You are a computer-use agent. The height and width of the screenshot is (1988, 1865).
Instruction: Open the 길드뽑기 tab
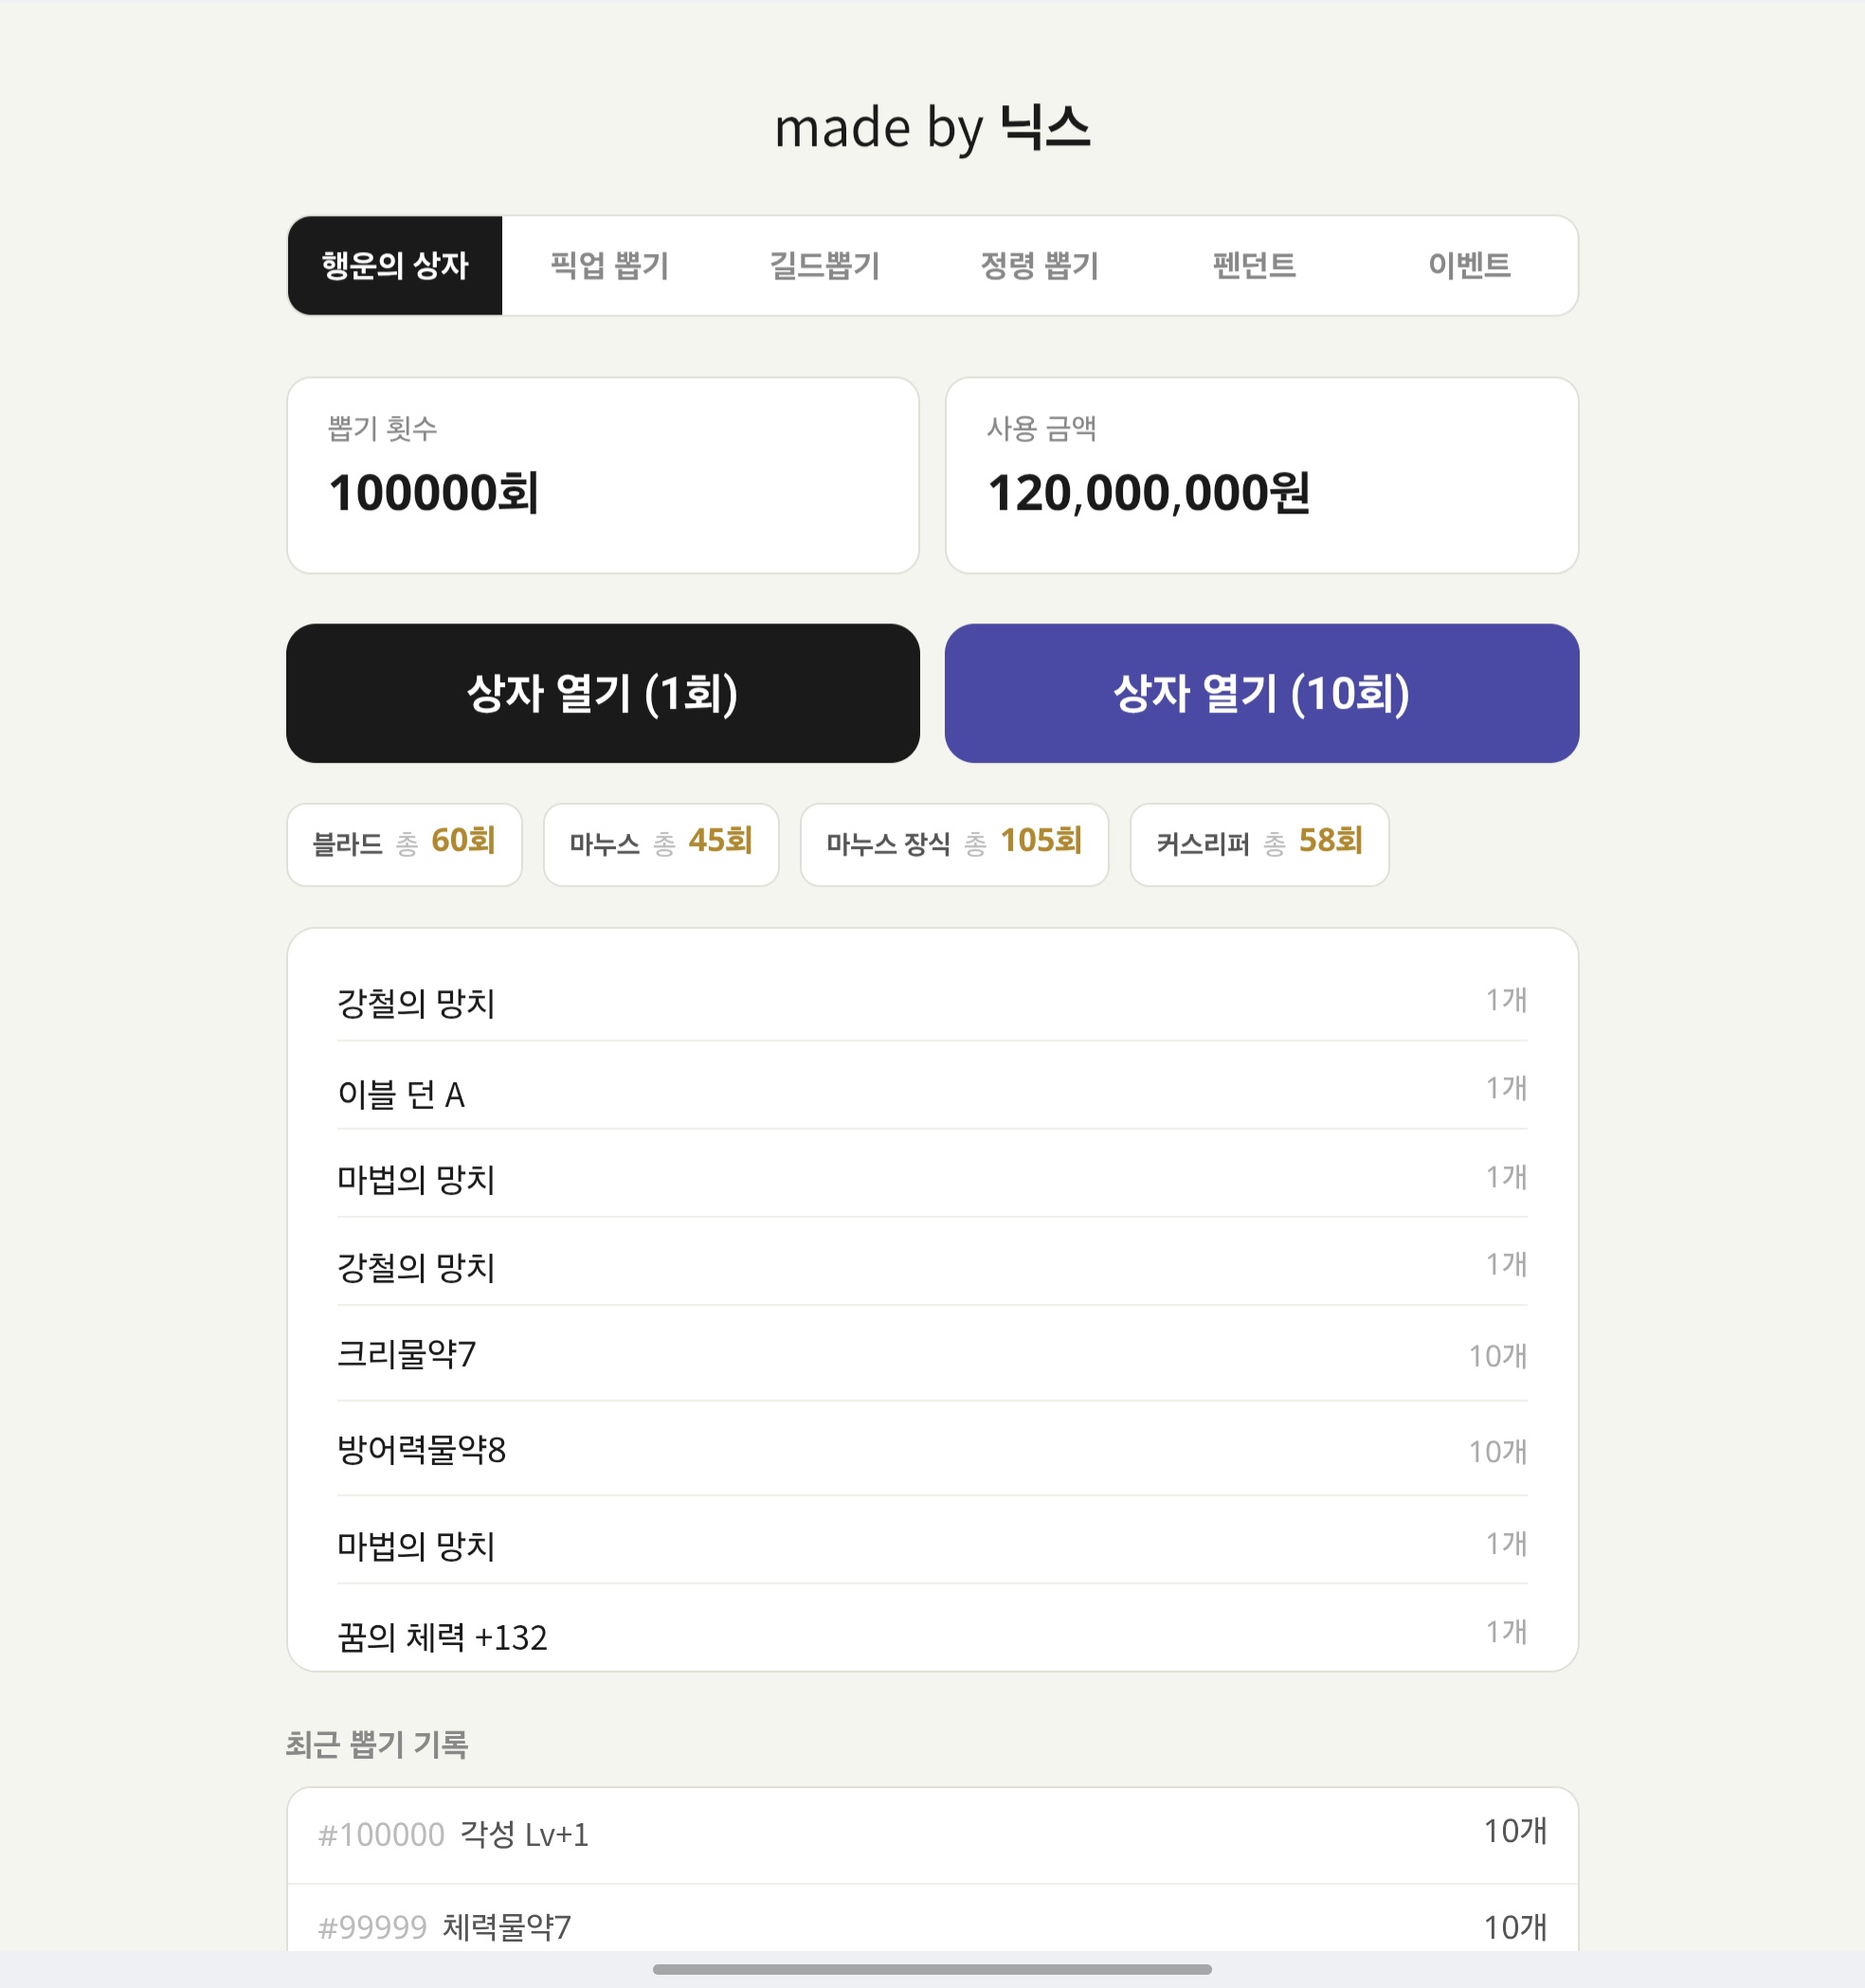click(824, 266)
